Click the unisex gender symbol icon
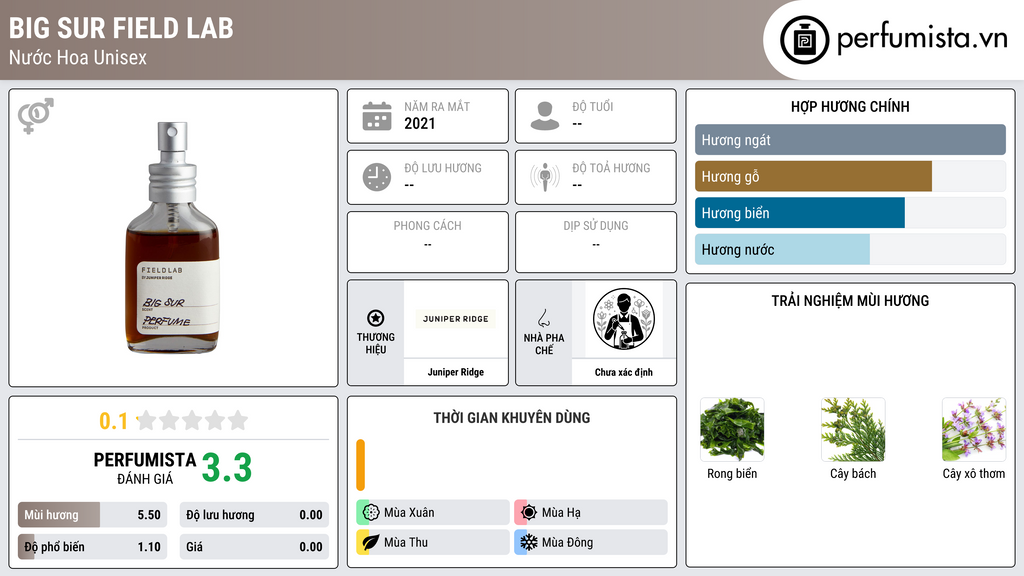This screenshot has width=1024, height=576. 36,116
